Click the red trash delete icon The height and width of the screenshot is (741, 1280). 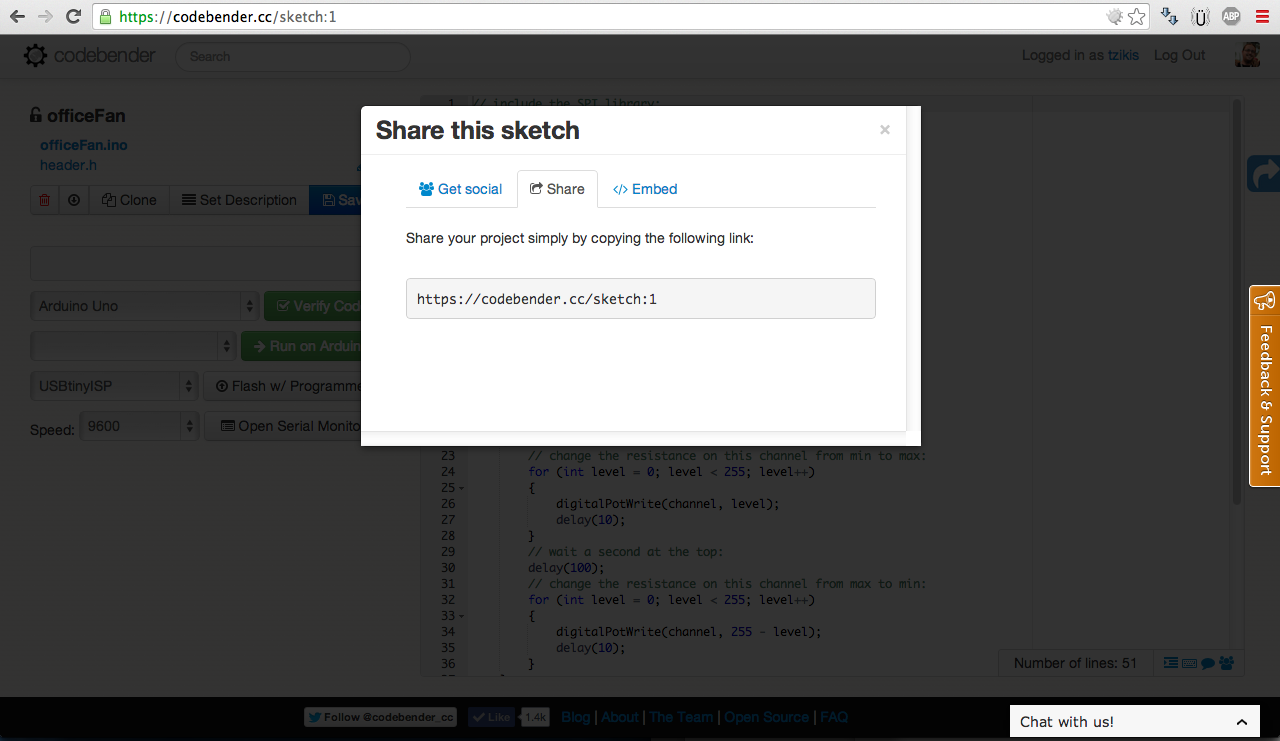[44, 200]
